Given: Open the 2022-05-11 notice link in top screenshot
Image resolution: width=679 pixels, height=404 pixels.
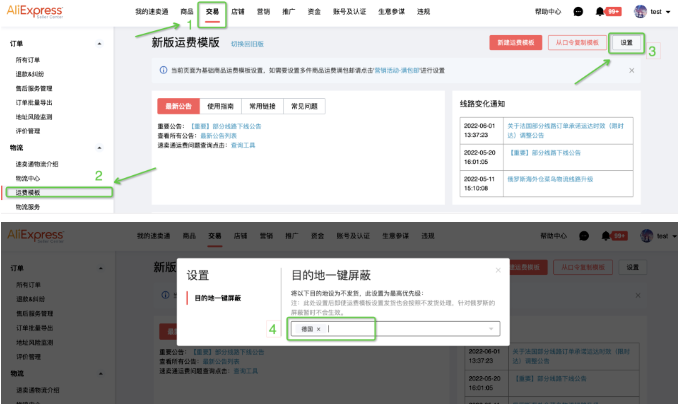Looking at the screenshot, I should pyautogui.click(x=550, y=179).
